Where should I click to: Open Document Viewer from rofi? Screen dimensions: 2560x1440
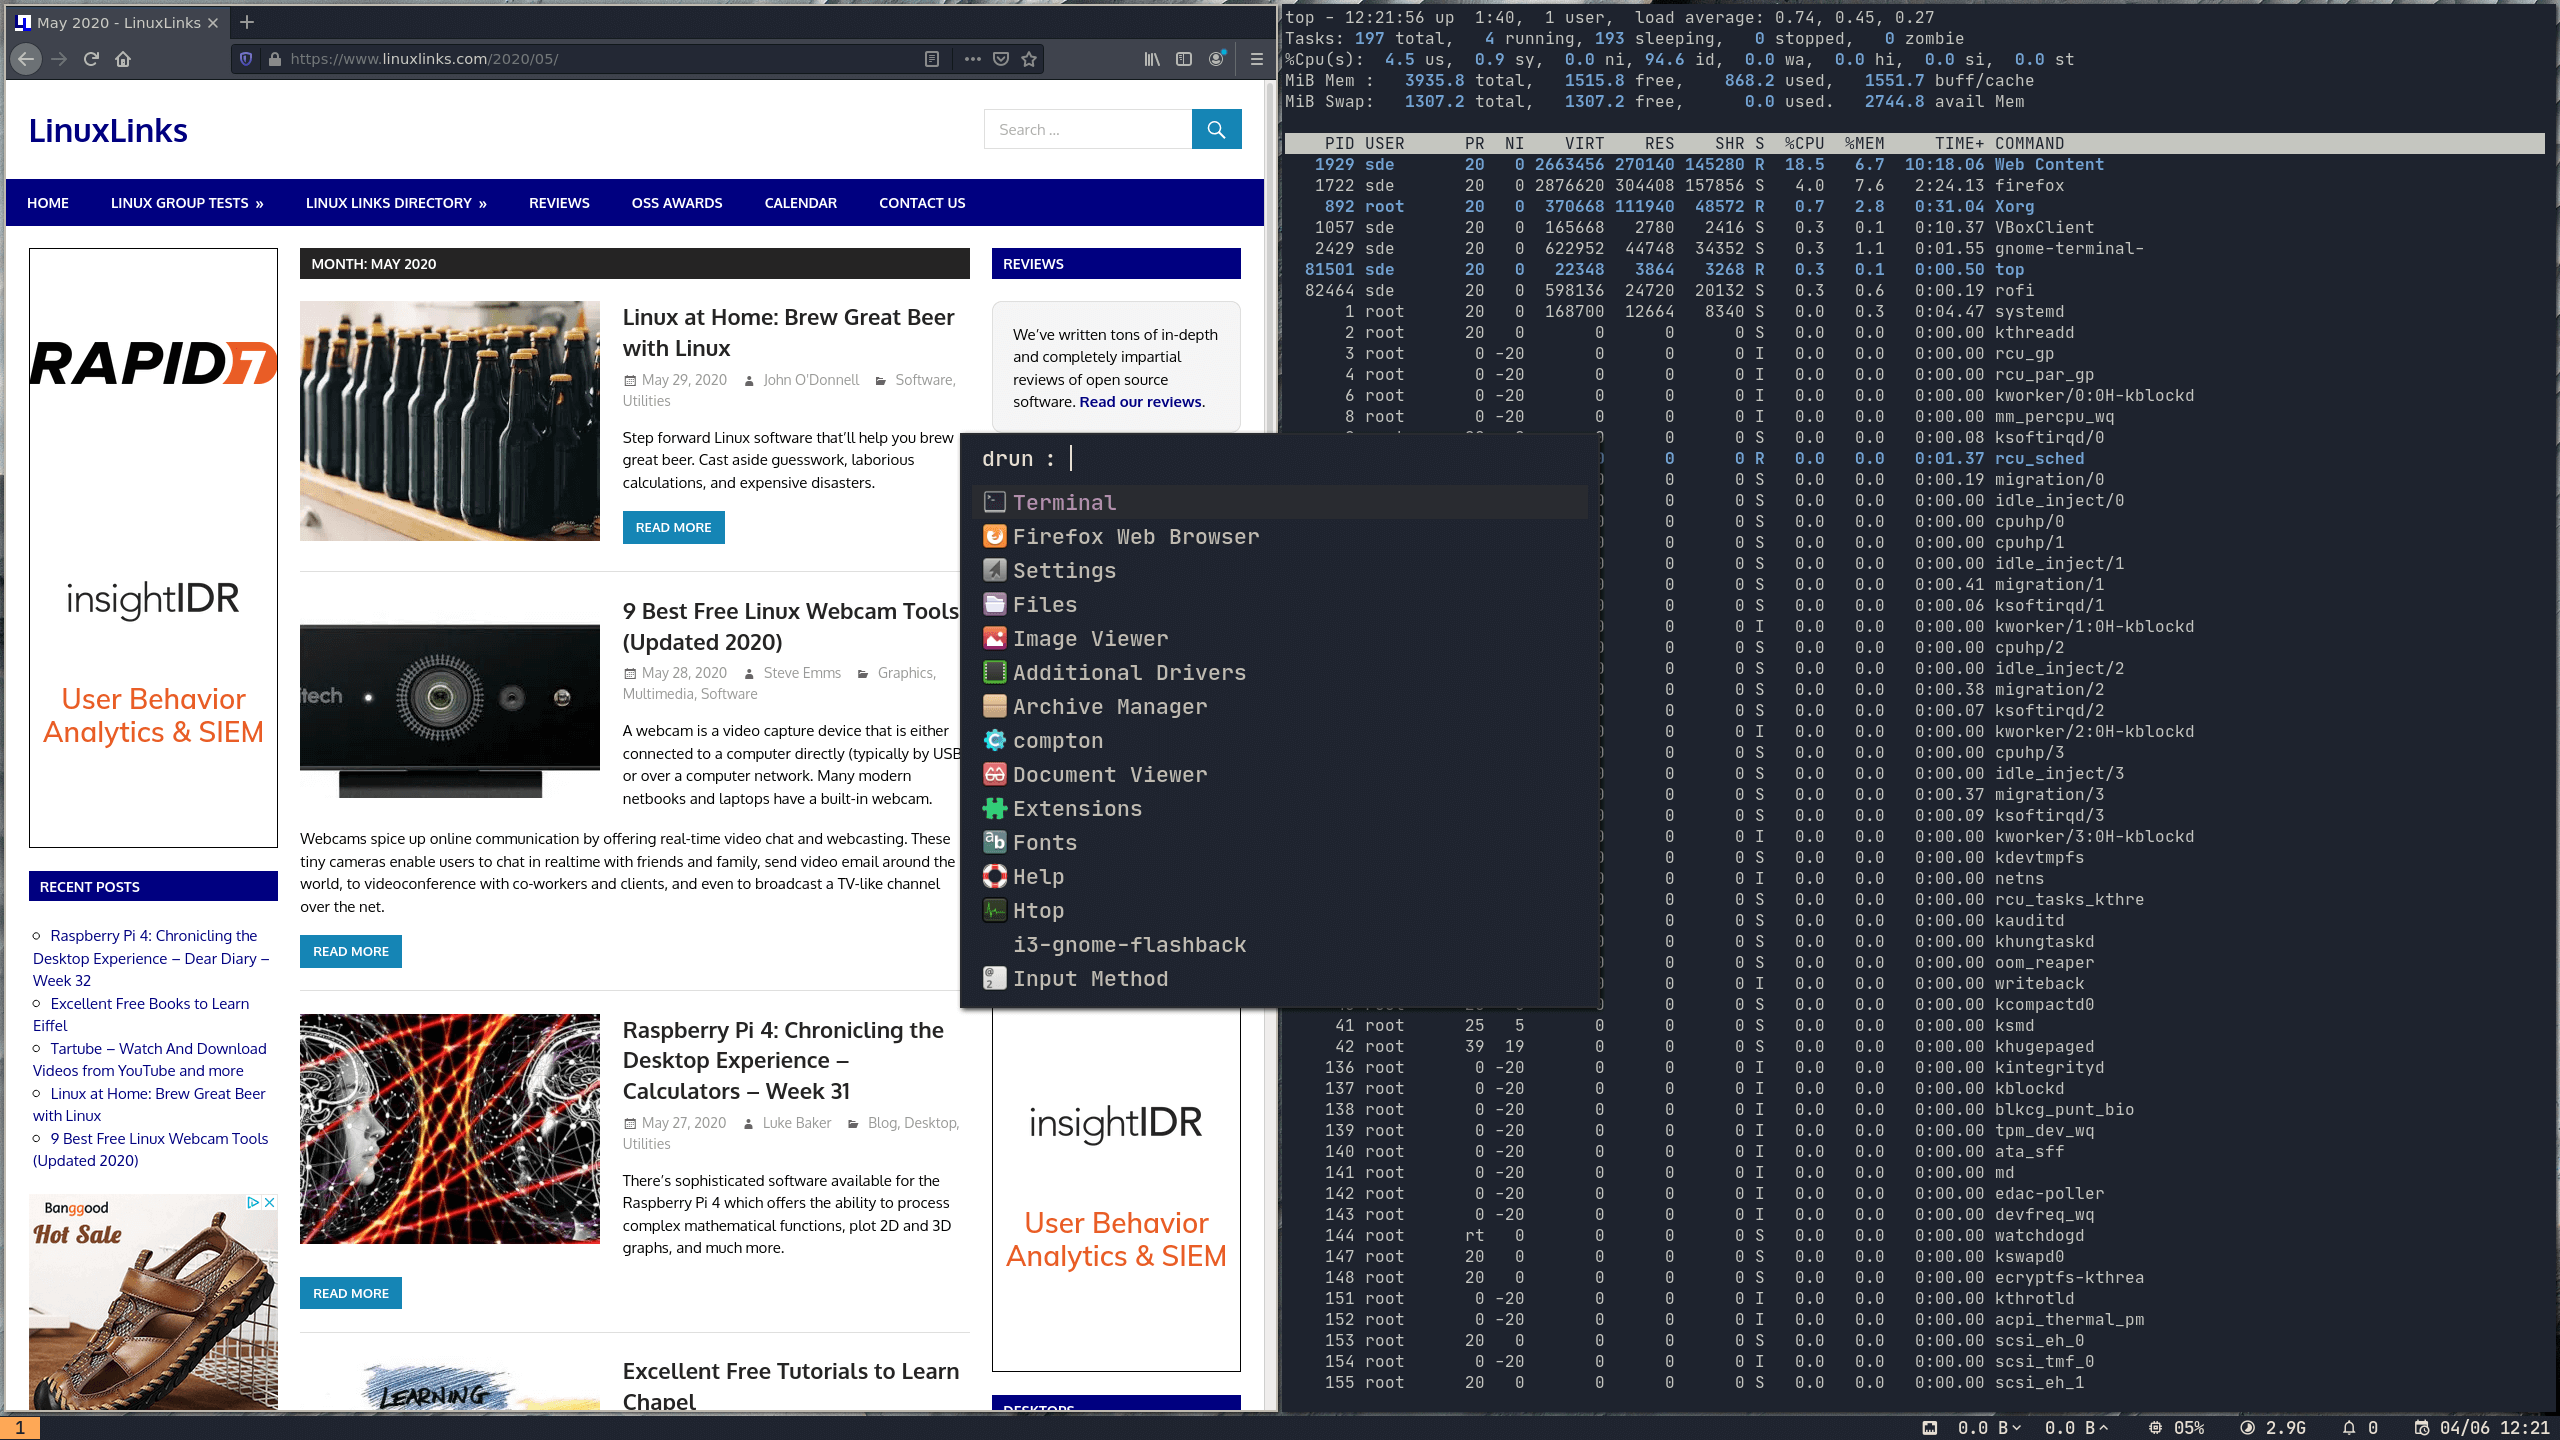[x=1280, y=774]
